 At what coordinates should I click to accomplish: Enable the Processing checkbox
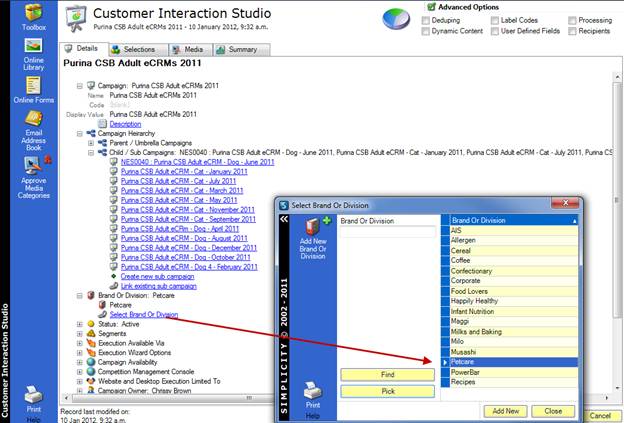[572, 20]
